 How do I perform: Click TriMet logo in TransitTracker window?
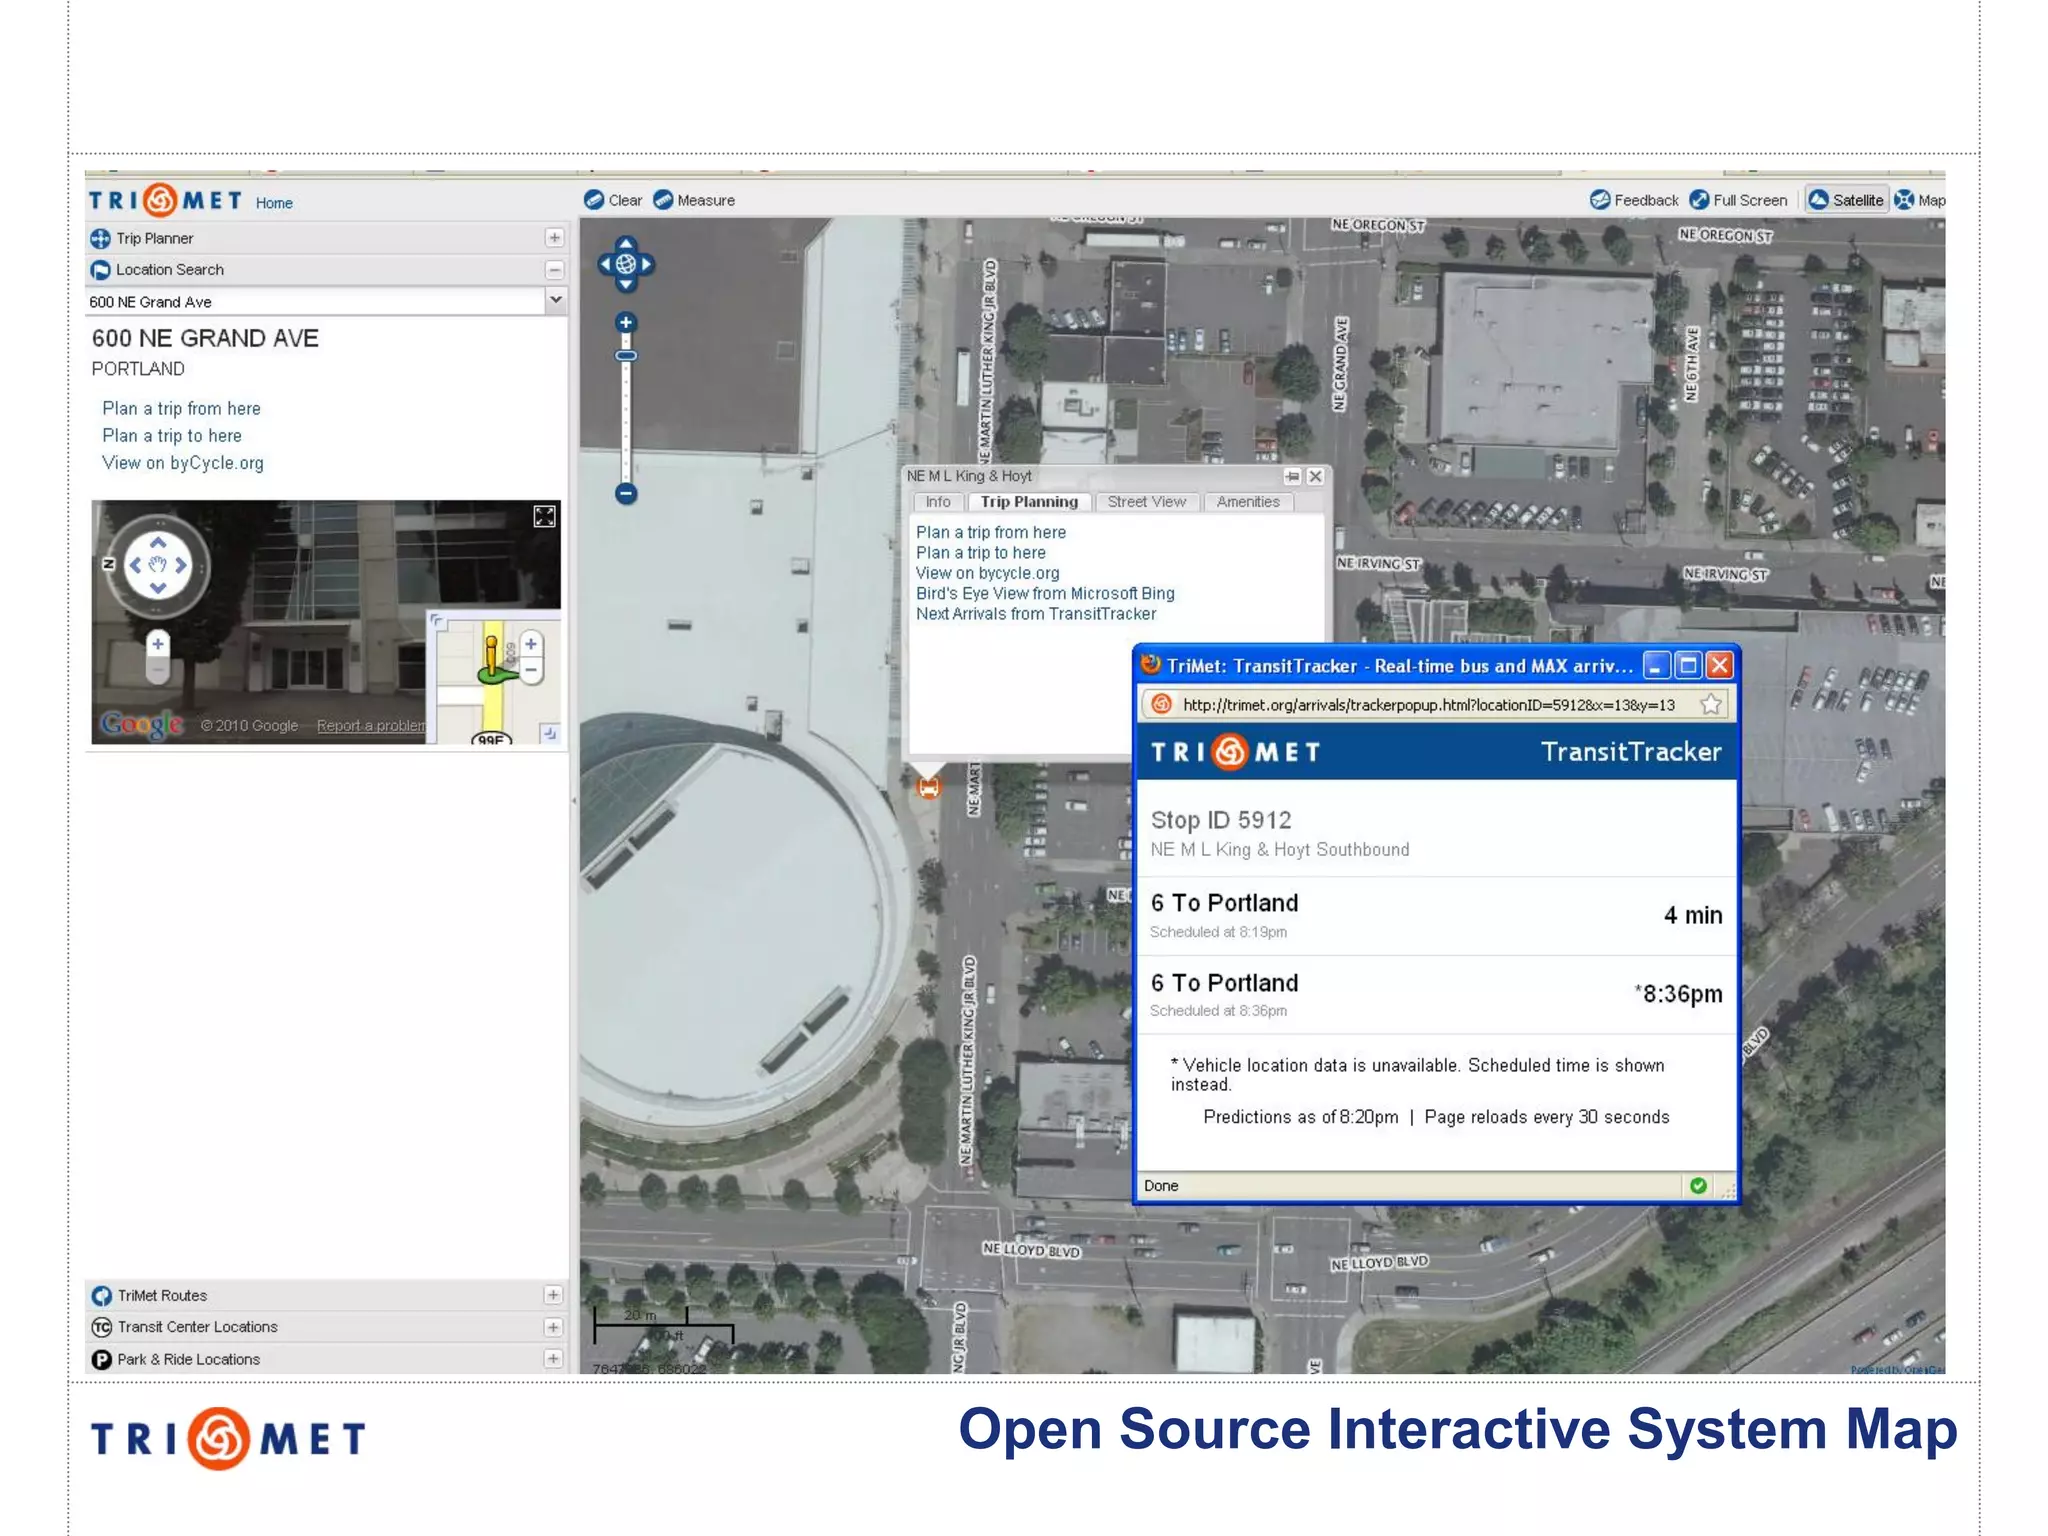click(1235, 752)
